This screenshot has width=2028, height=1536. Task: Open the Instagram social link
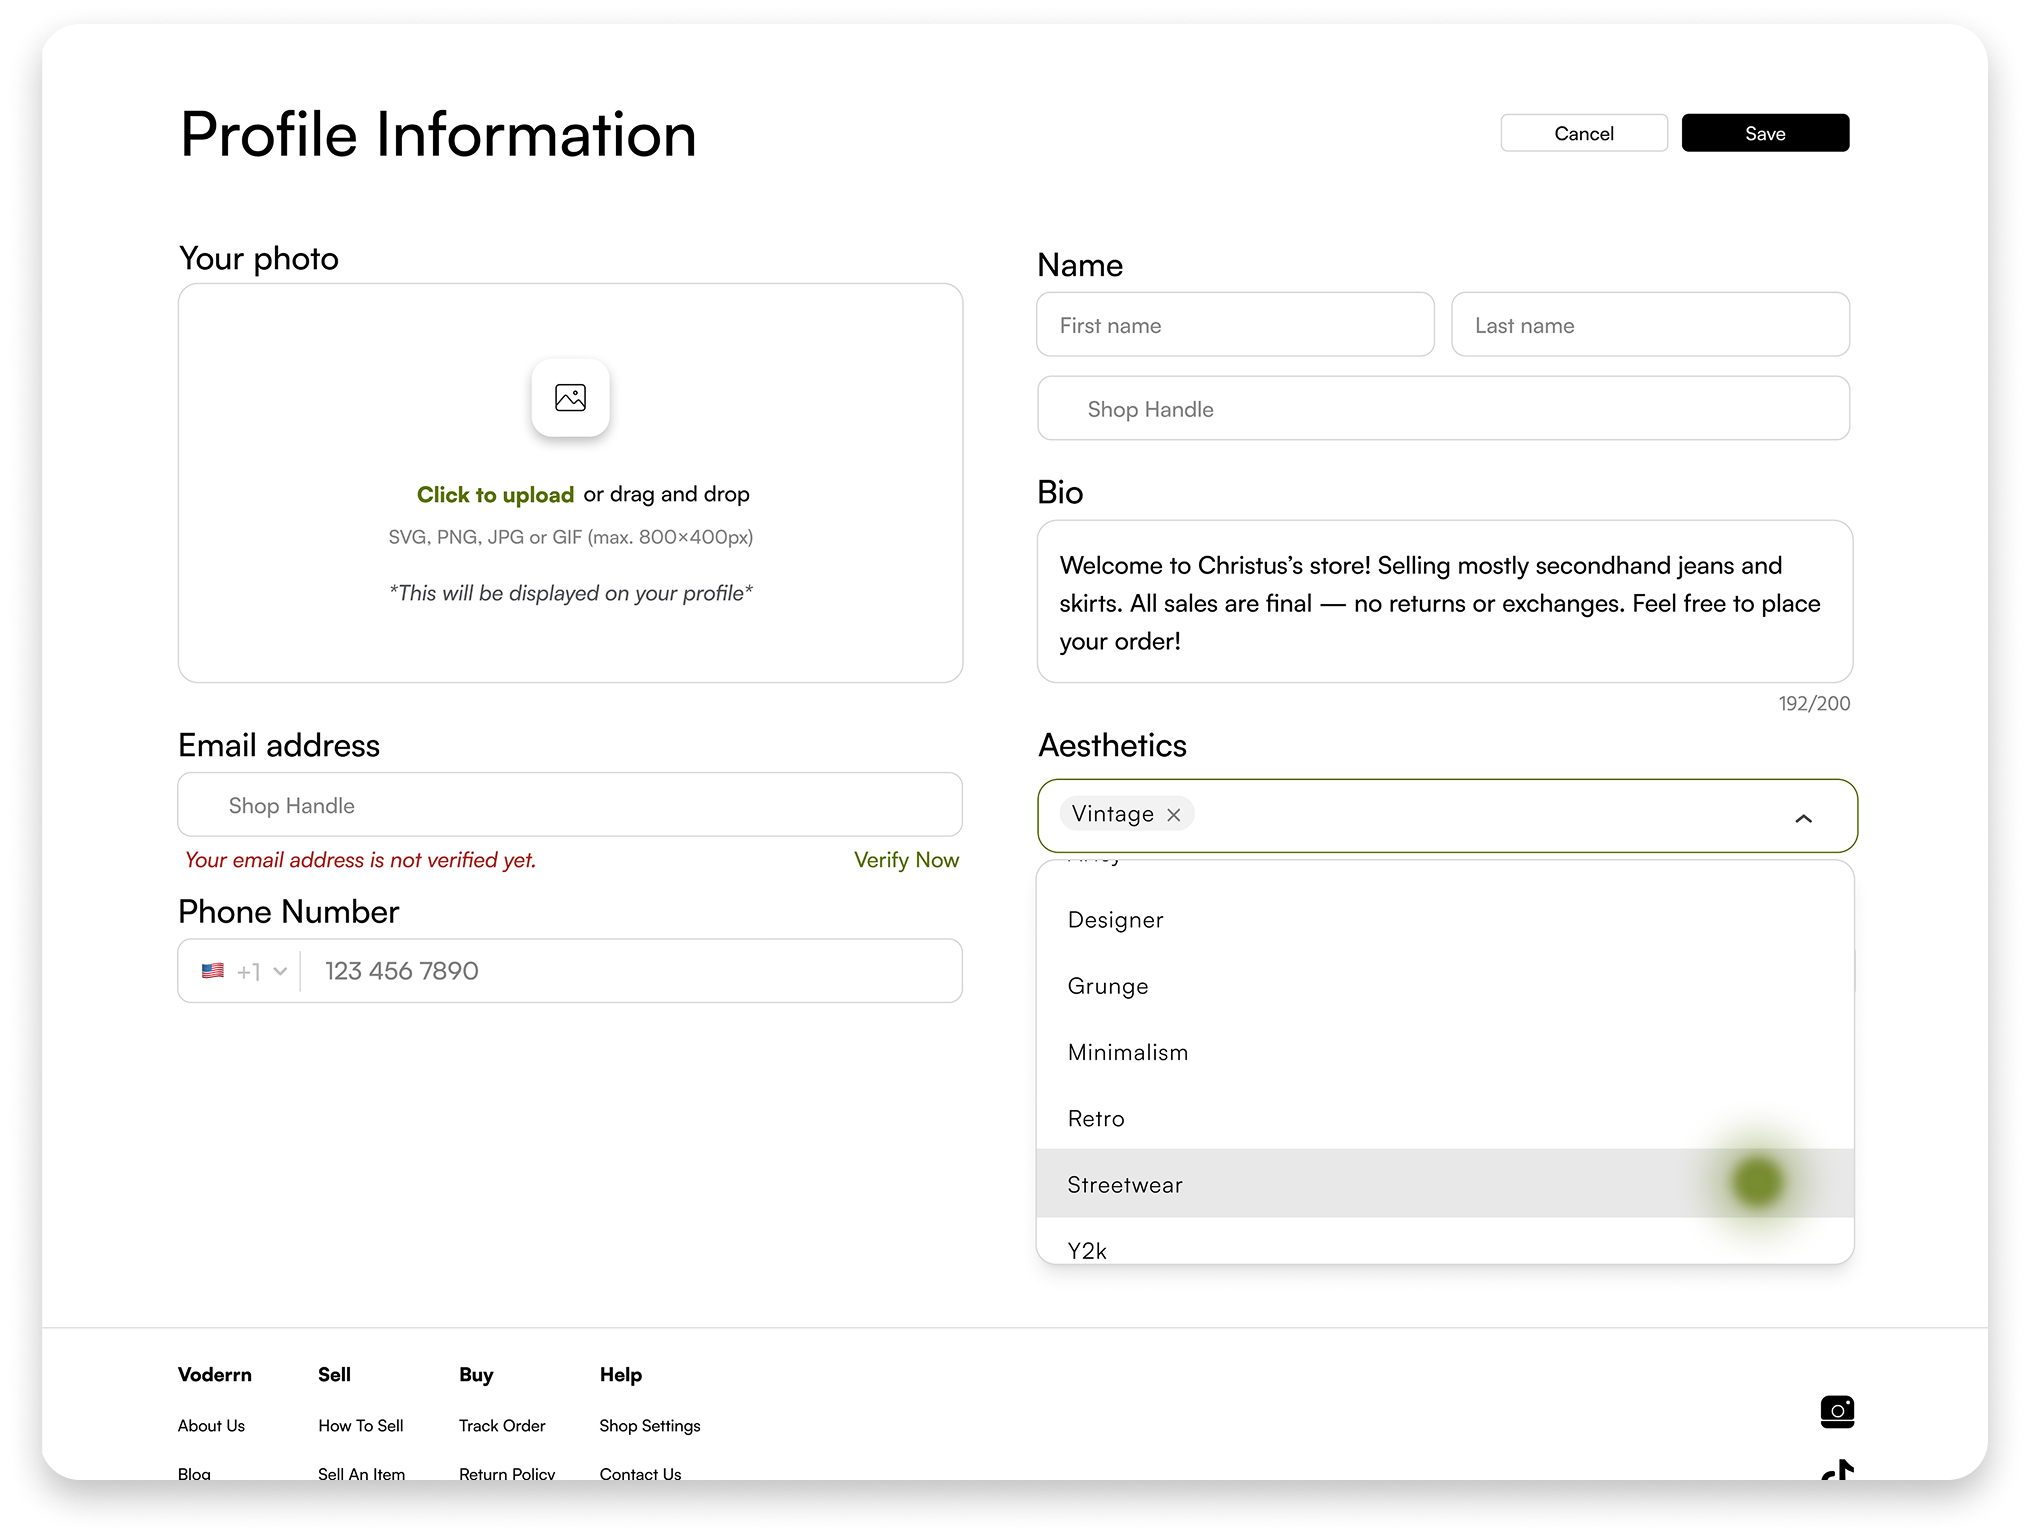[1836, 1411]
